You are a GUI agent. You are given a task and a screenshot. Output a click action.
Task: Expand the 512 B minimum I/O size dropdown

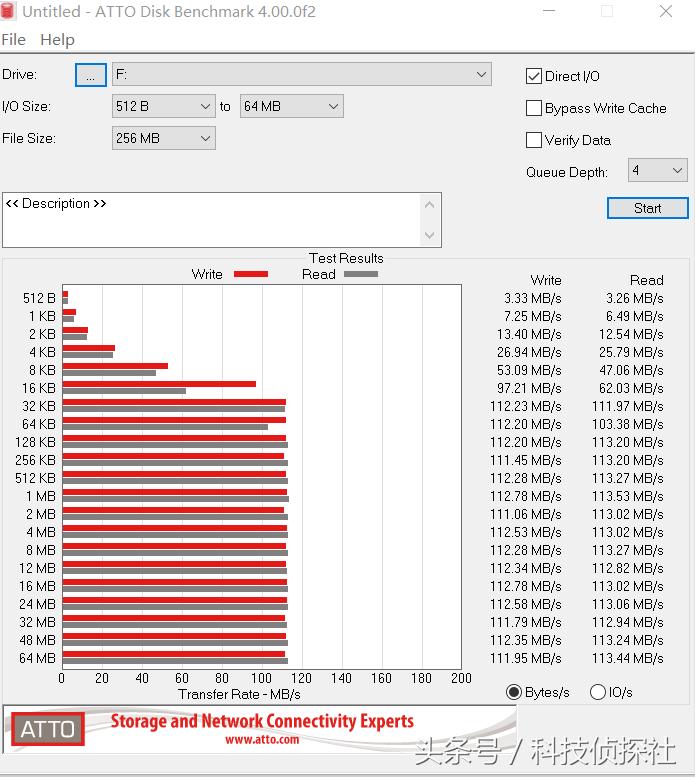tap(163, 106)
